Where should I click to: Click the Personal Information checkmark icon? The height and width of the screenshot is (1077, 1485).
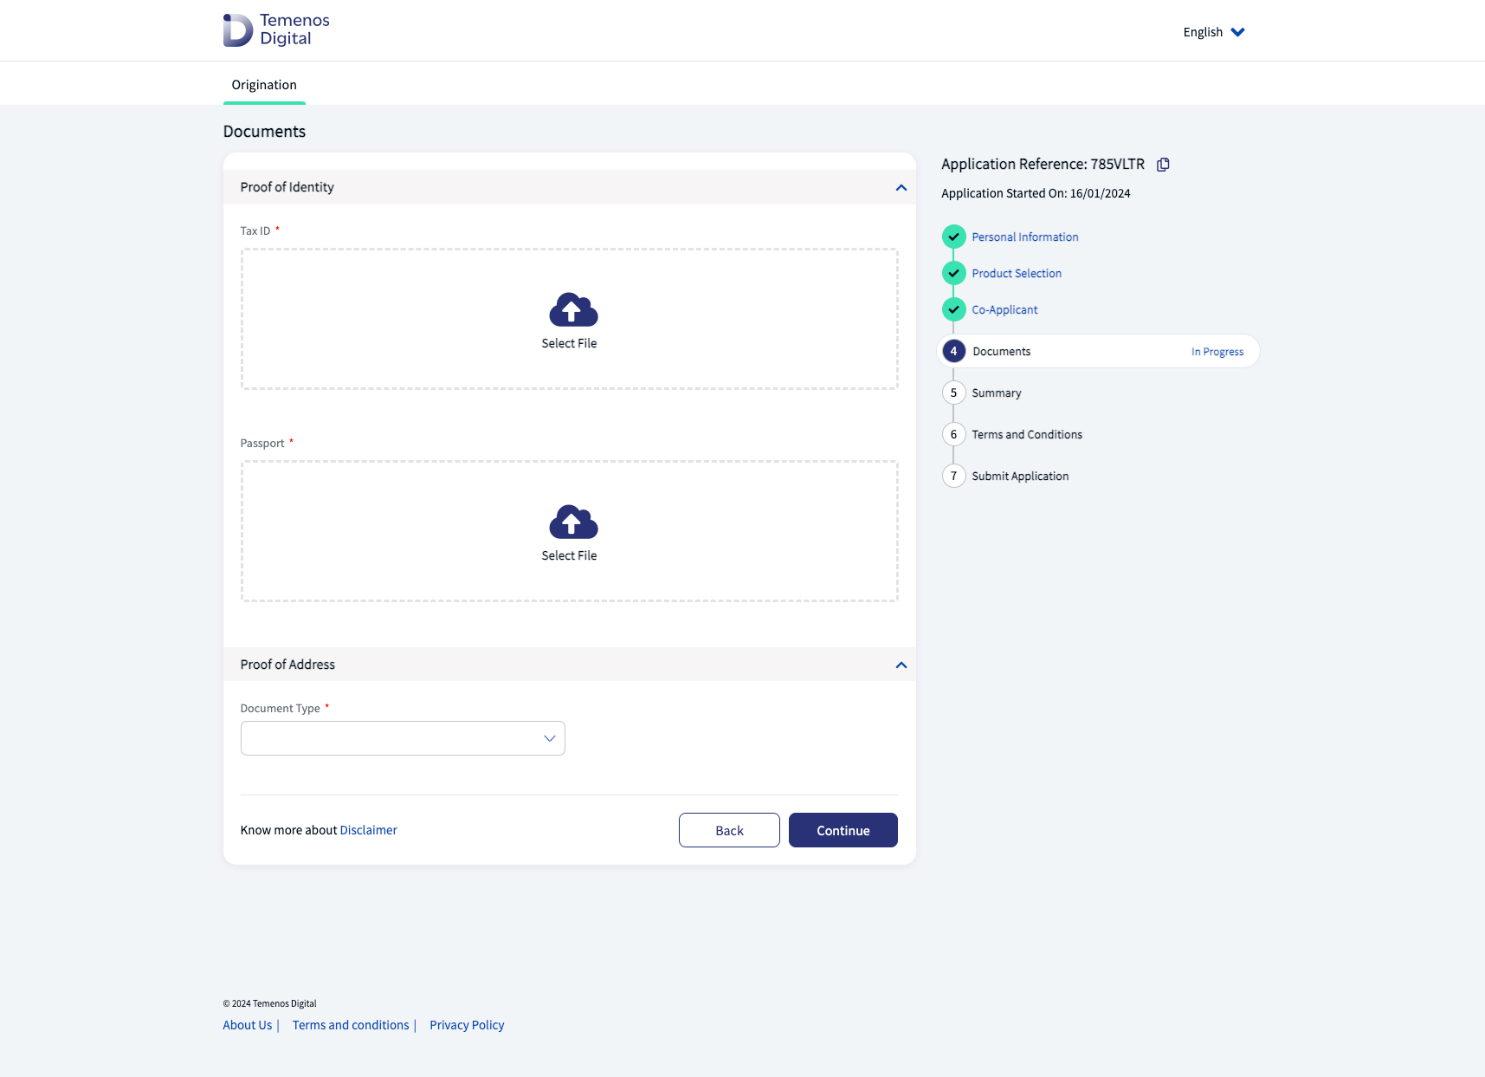954,237
